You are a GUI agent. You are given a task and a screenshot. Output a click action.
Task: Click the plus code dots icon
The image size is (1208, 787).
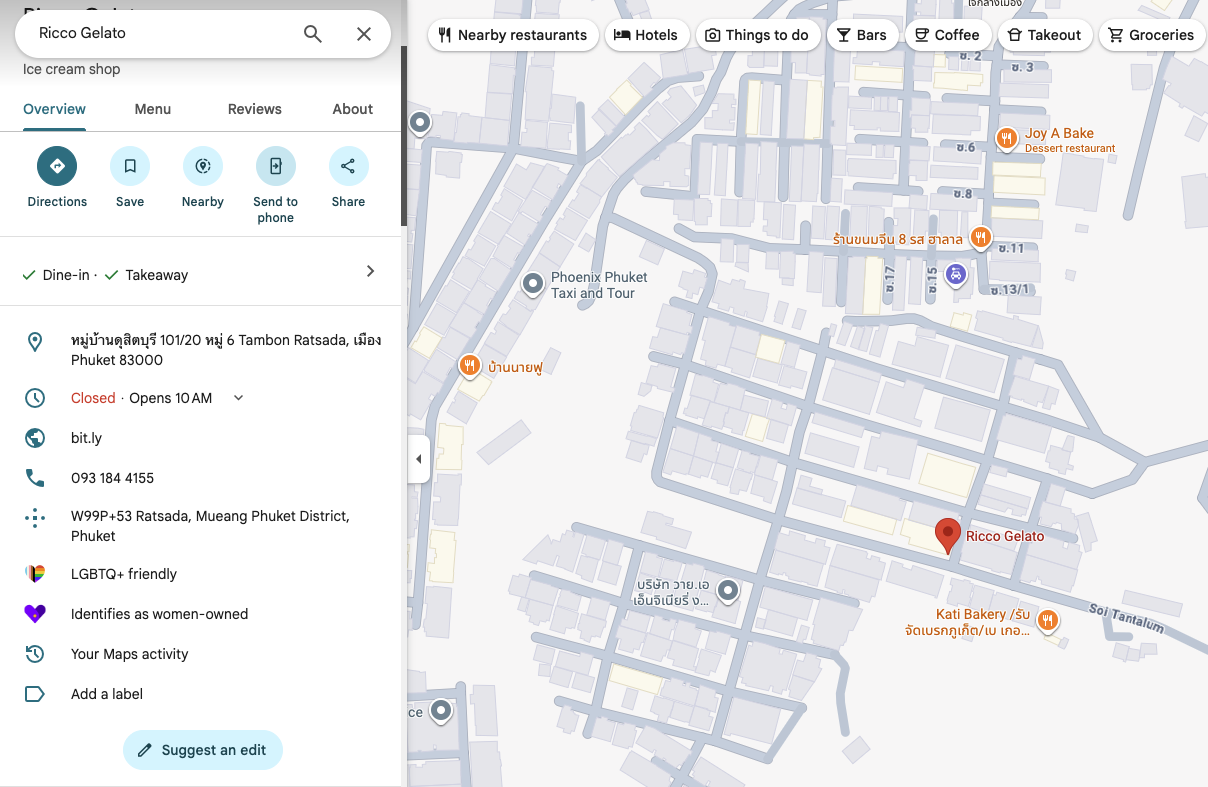pyautogui.click(x=35, y=518)
